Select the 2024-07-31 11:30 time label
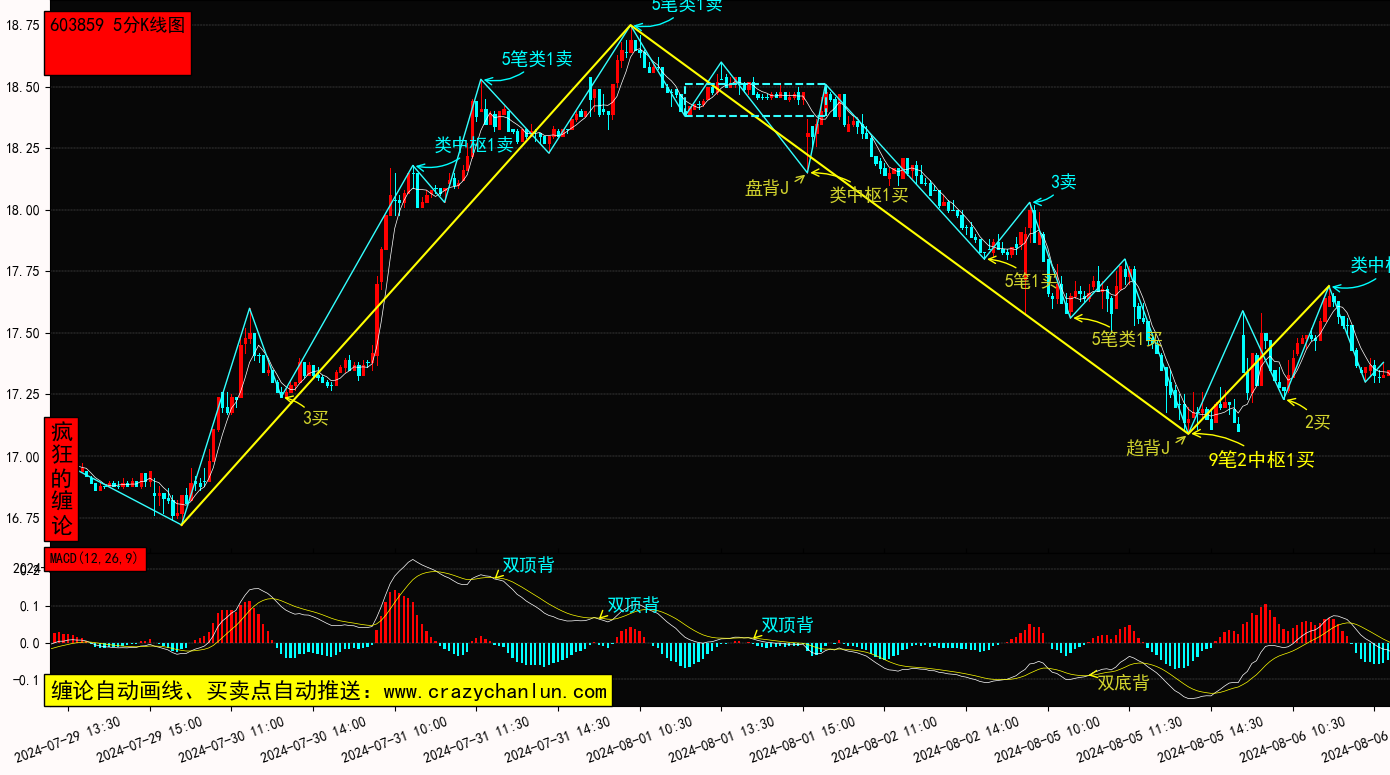This screenshot has height=775, width=1390. tap(477, 738)
